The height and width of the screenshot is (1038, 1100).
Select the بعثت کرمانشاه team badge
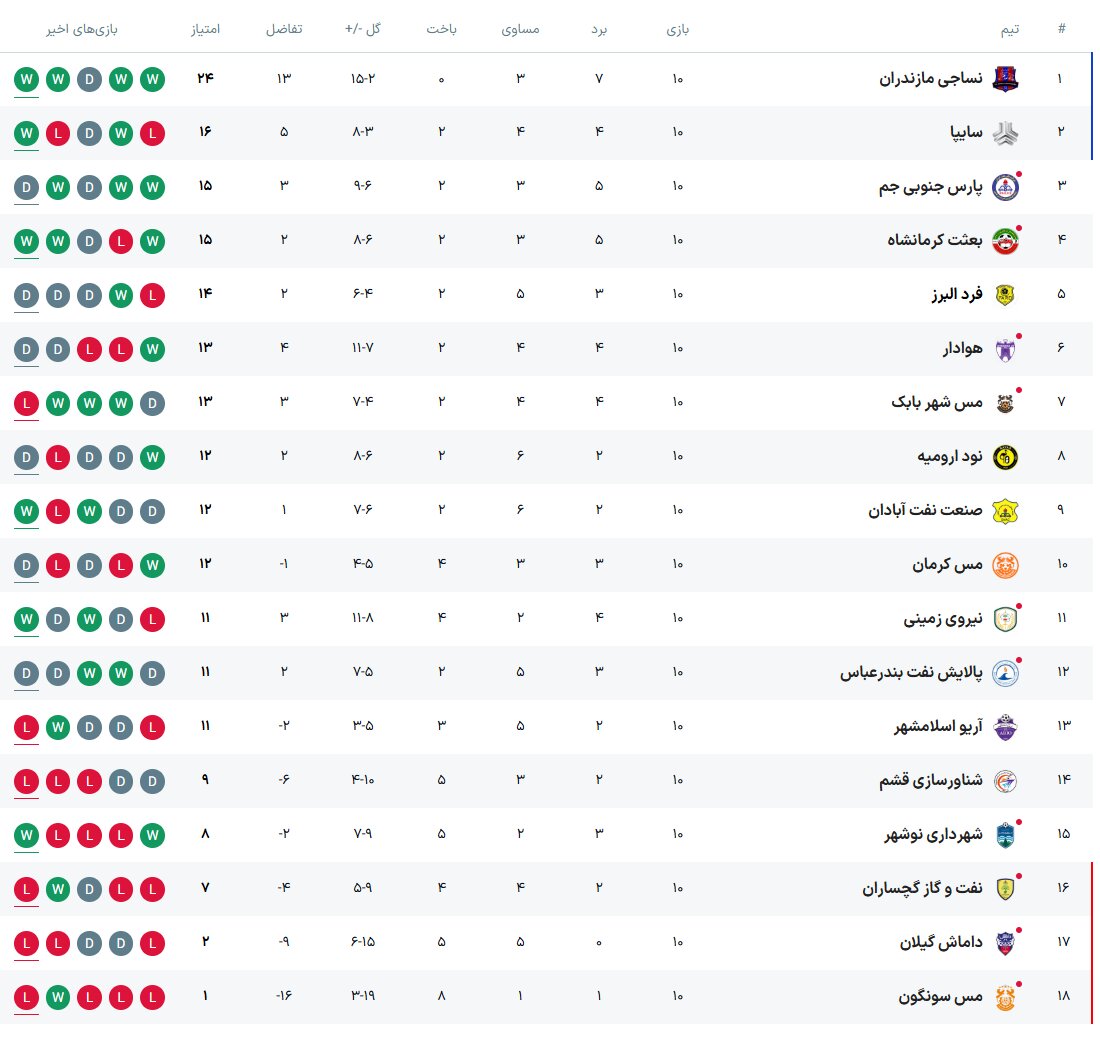pyautogui.click(x=1005, y=240)
